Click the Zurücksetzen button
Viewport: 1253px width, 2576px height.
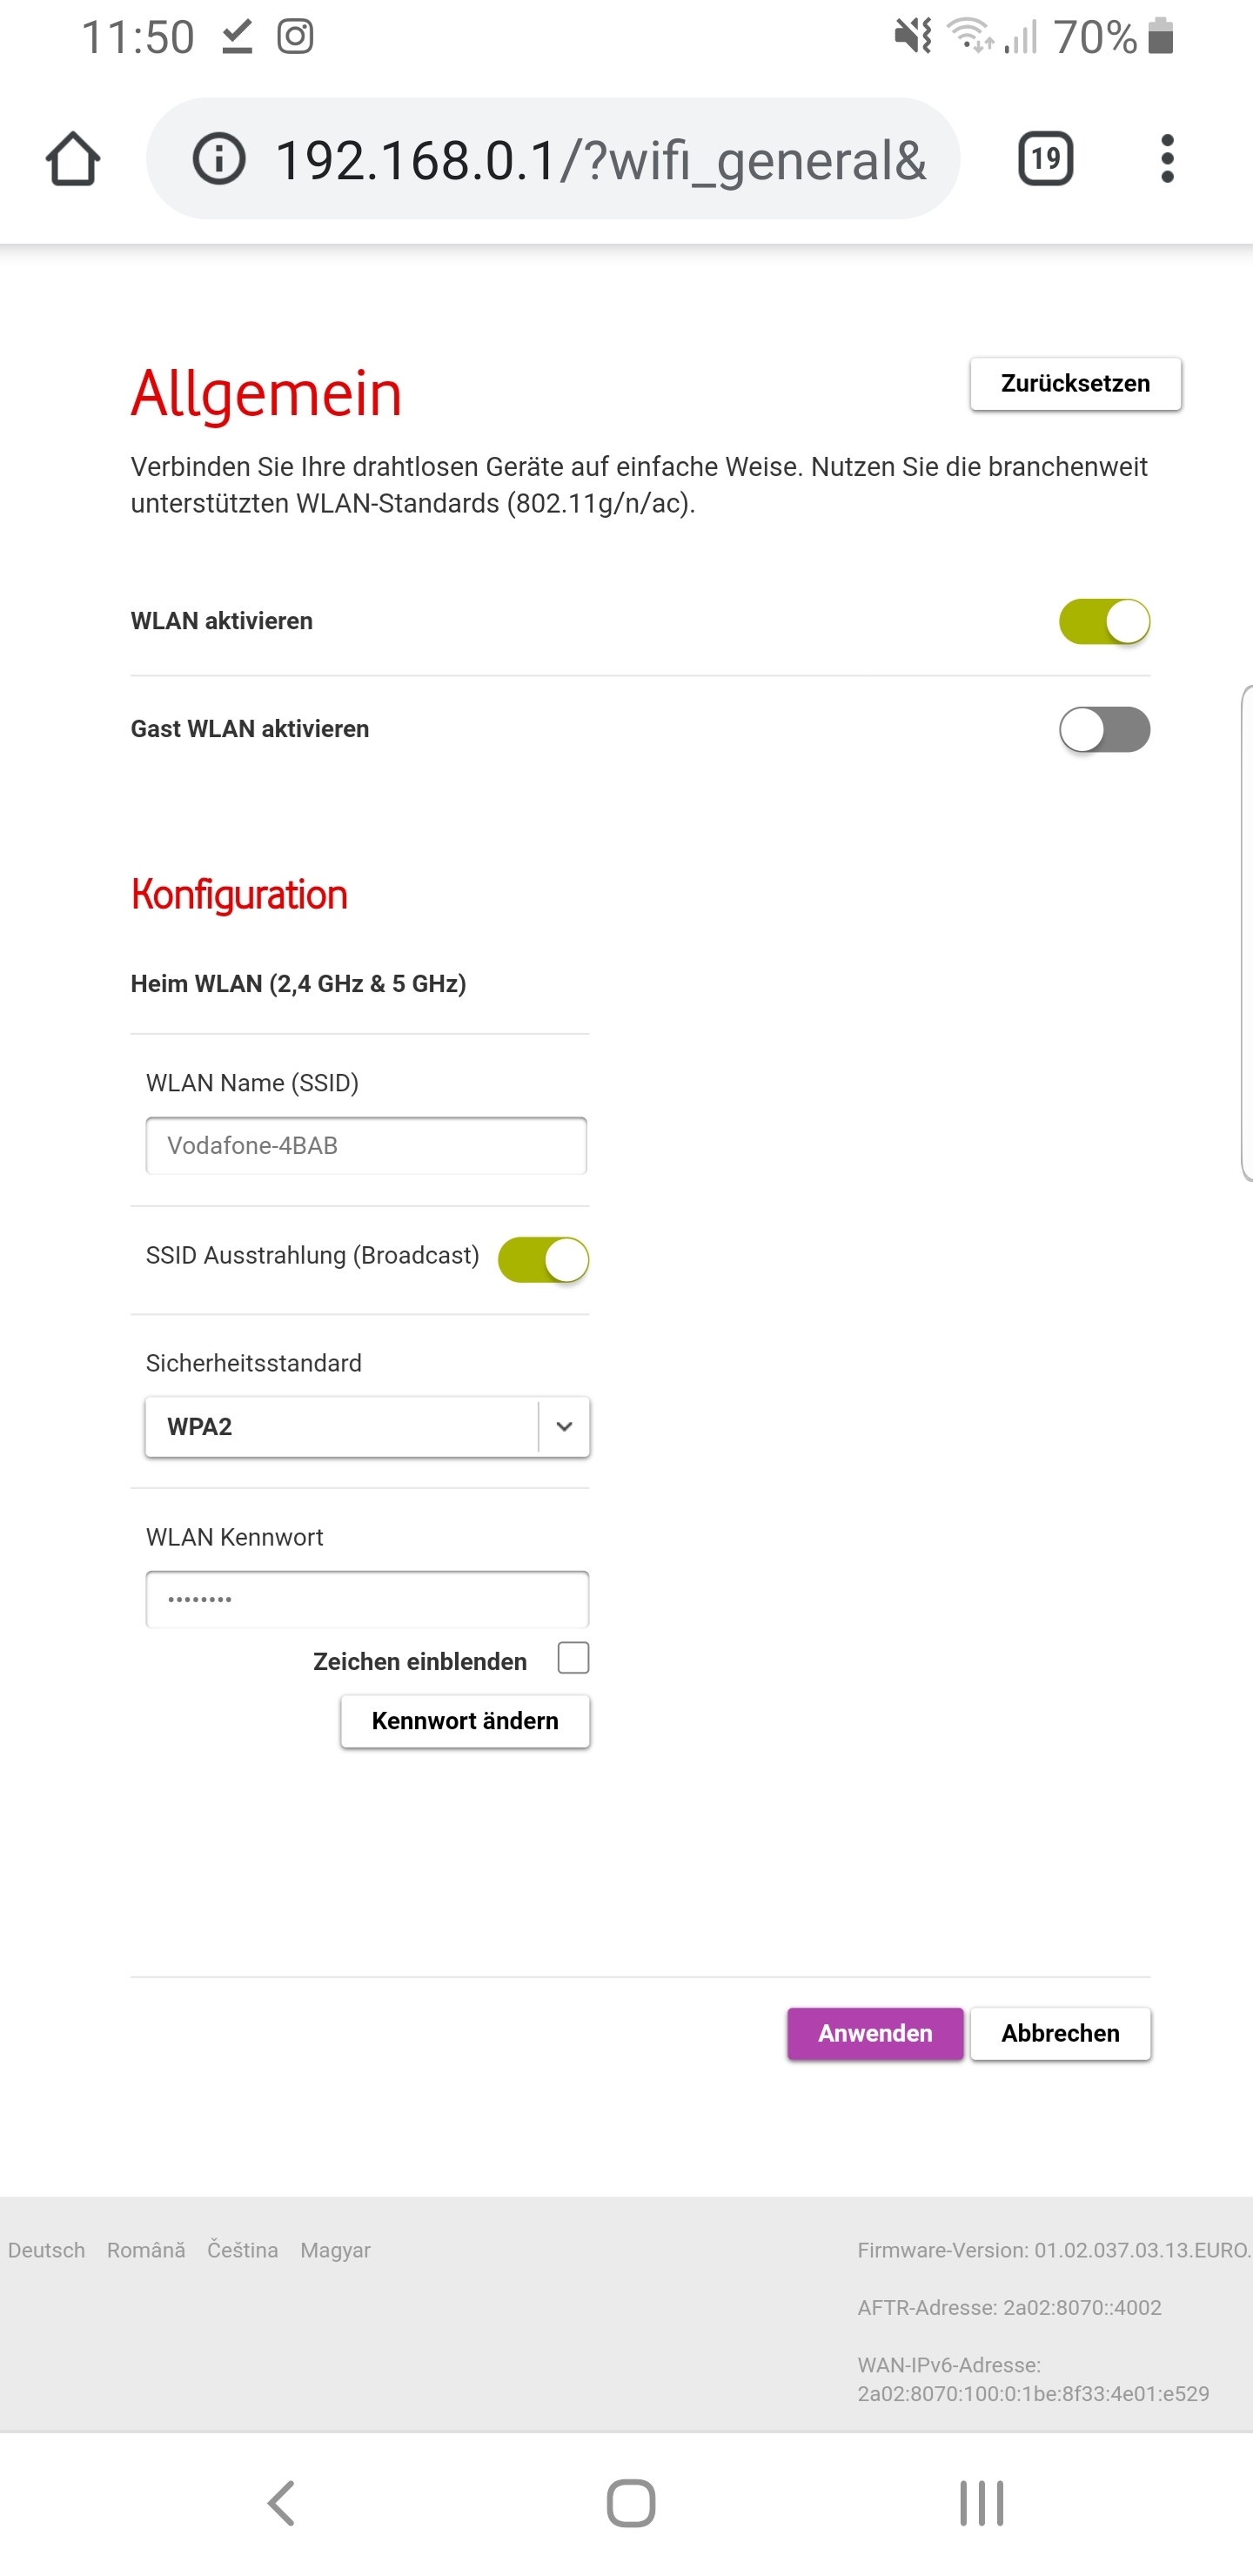pos(1075,383)
